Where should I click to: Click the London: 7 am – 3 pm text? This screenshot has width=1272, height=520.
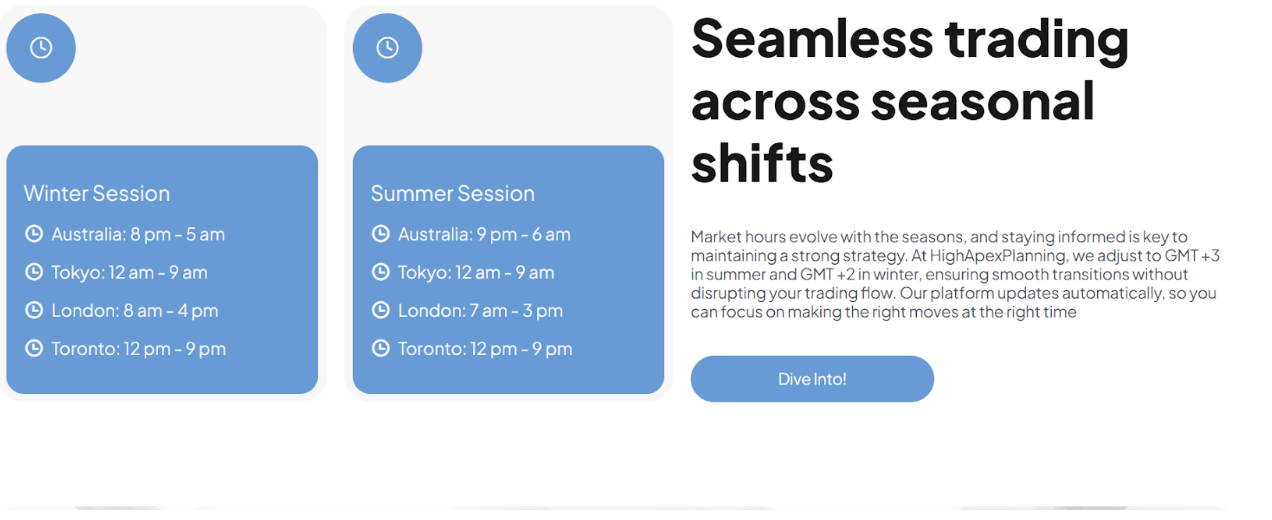[480, 310]
